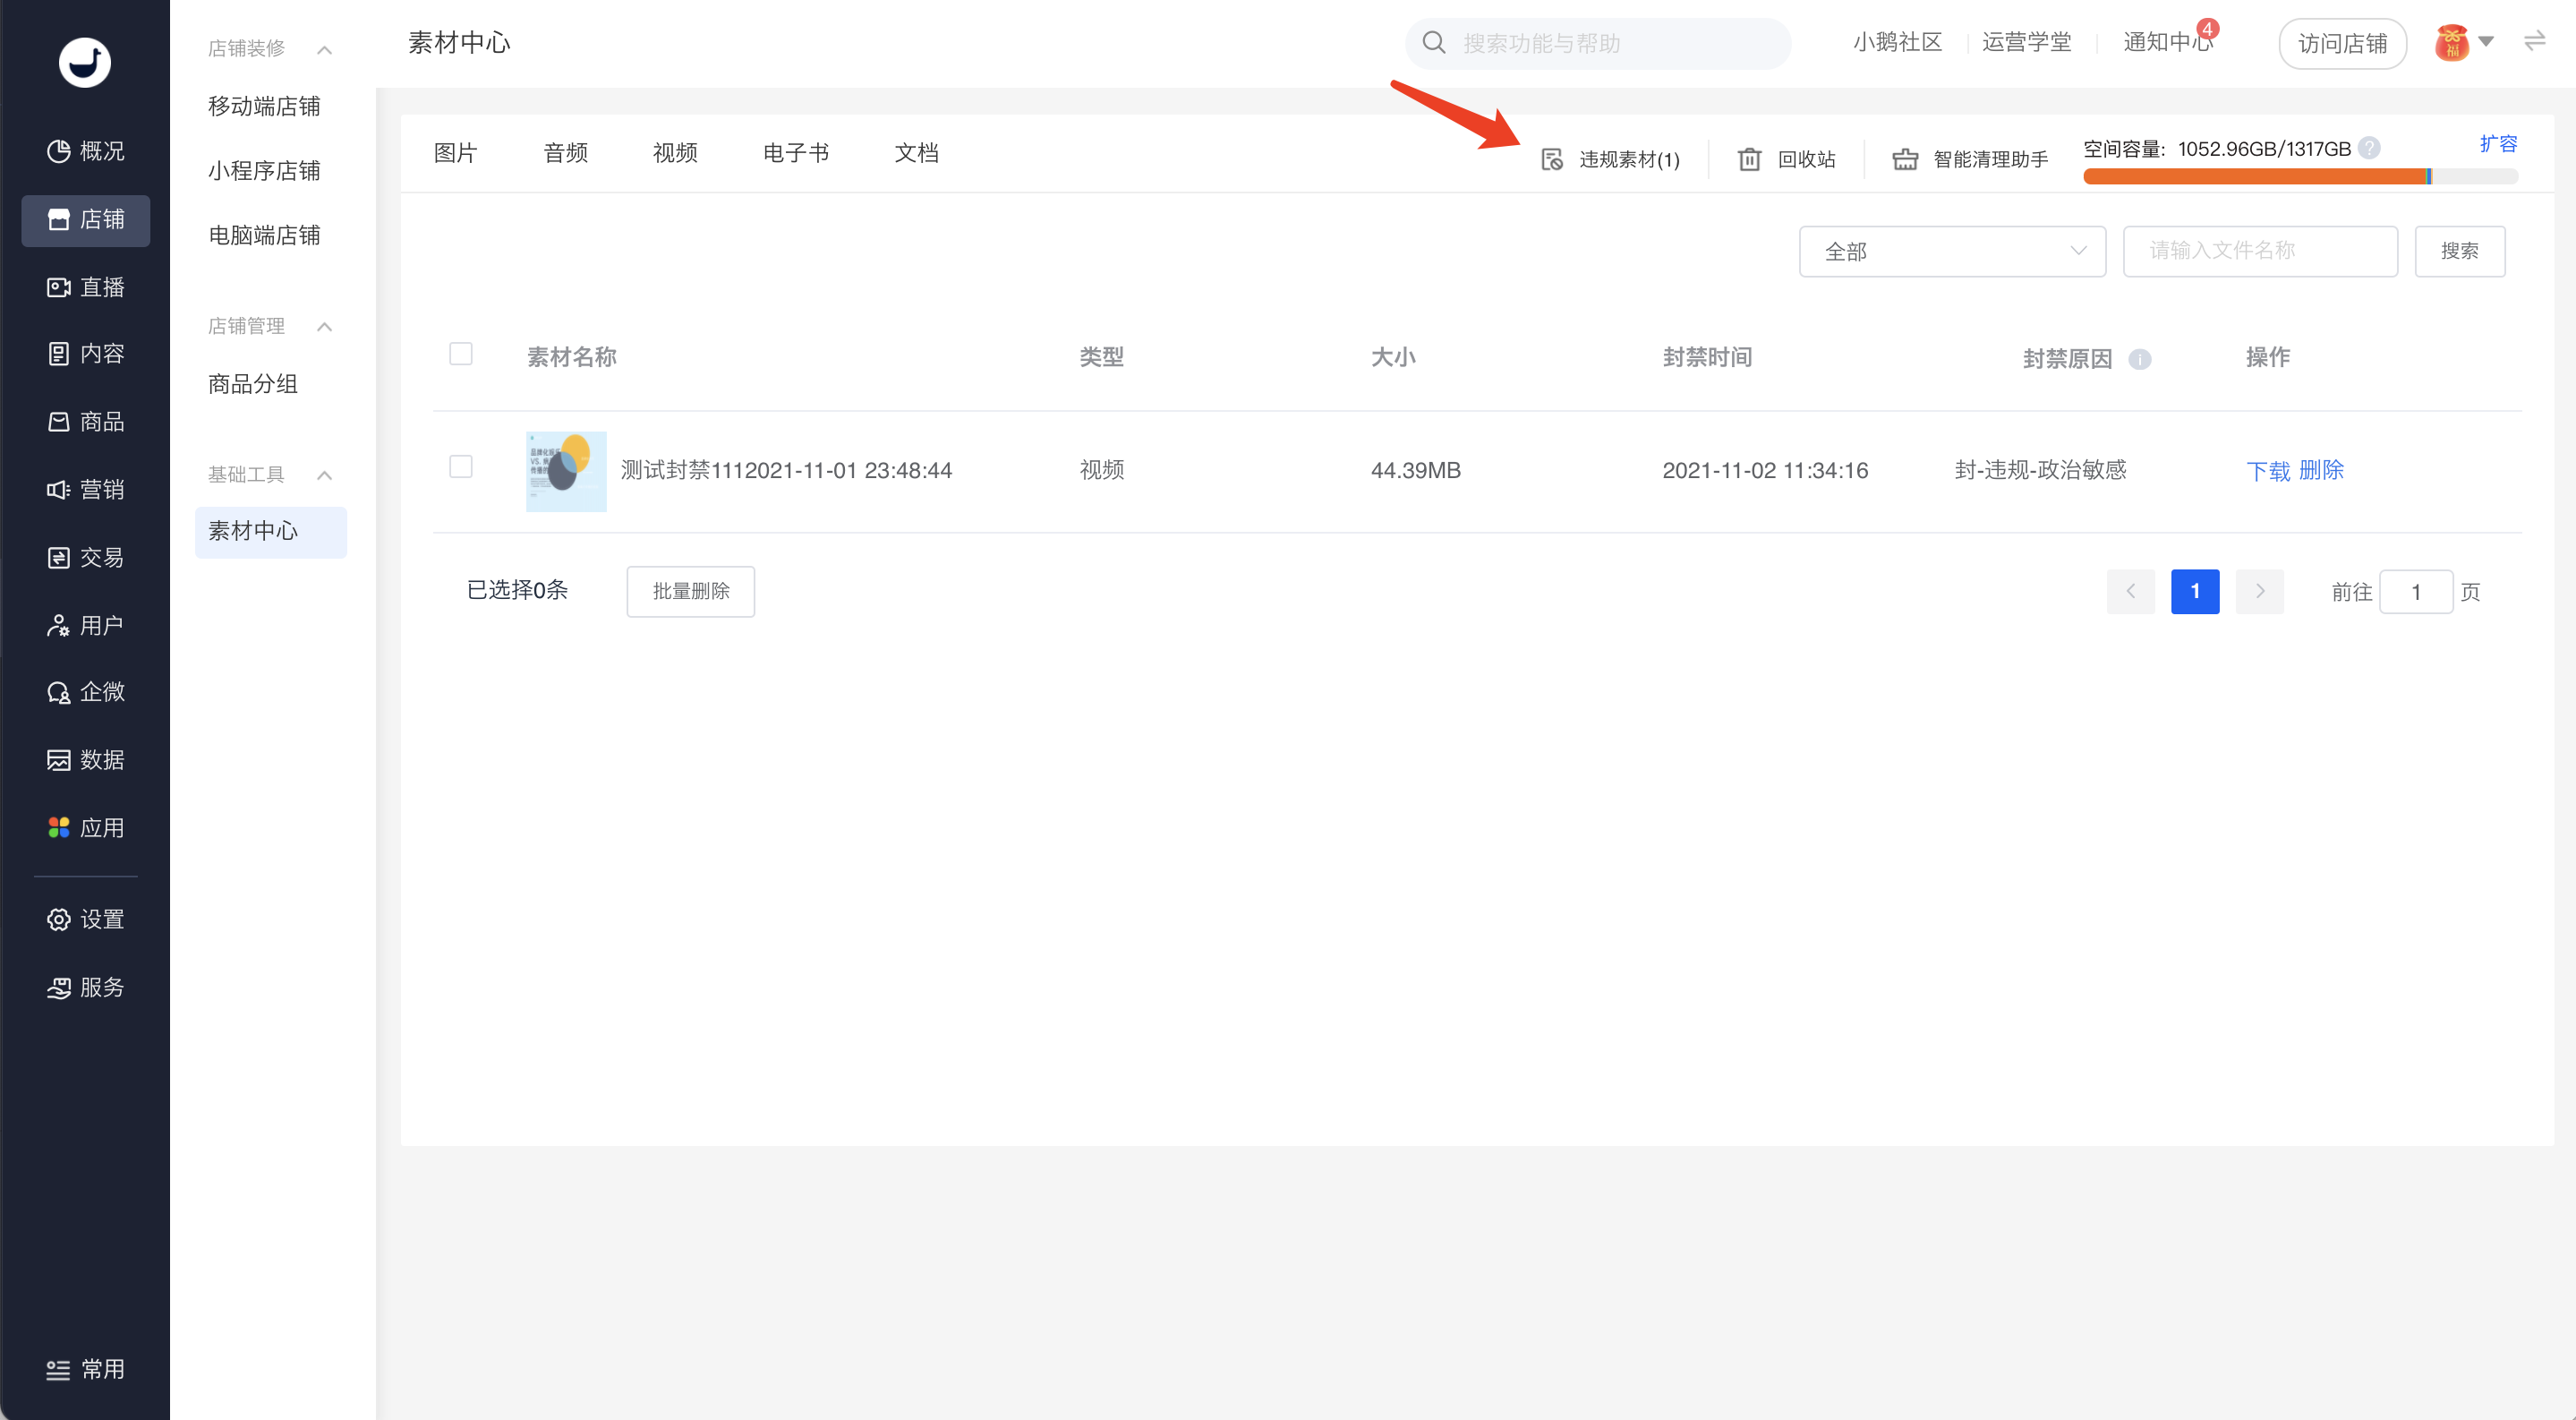Screen dimensions: 2576x1420
Task: Switch to the 音频 tab
Action: click(x=565, y=153)
